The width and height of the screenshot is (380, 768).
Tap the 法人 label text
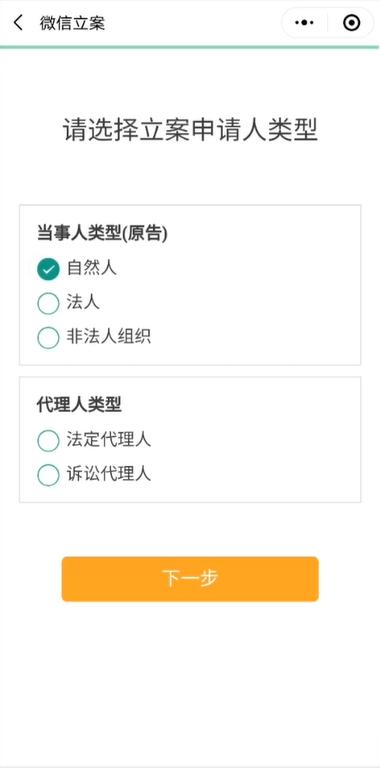[x=83, y=303]
